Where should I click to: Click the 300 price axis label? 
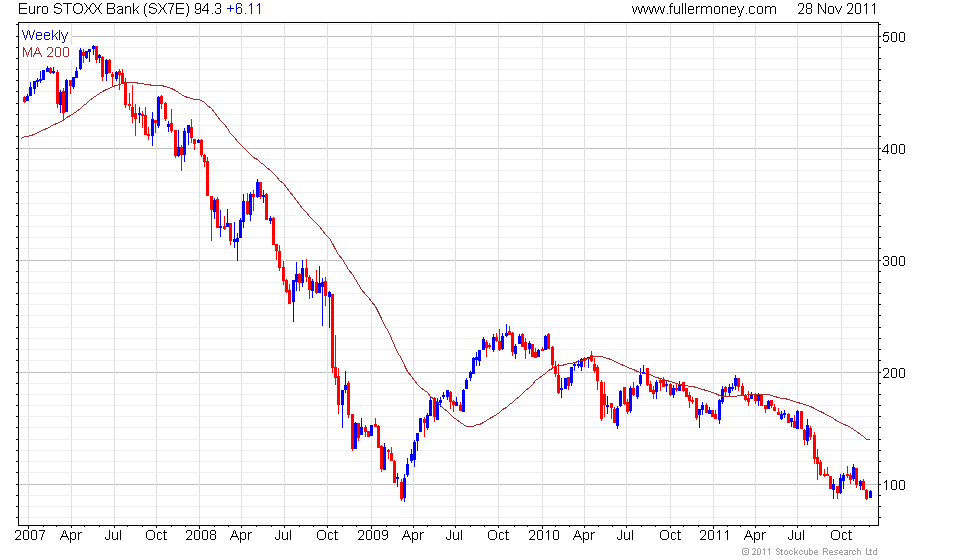click(x=893, y=261)
